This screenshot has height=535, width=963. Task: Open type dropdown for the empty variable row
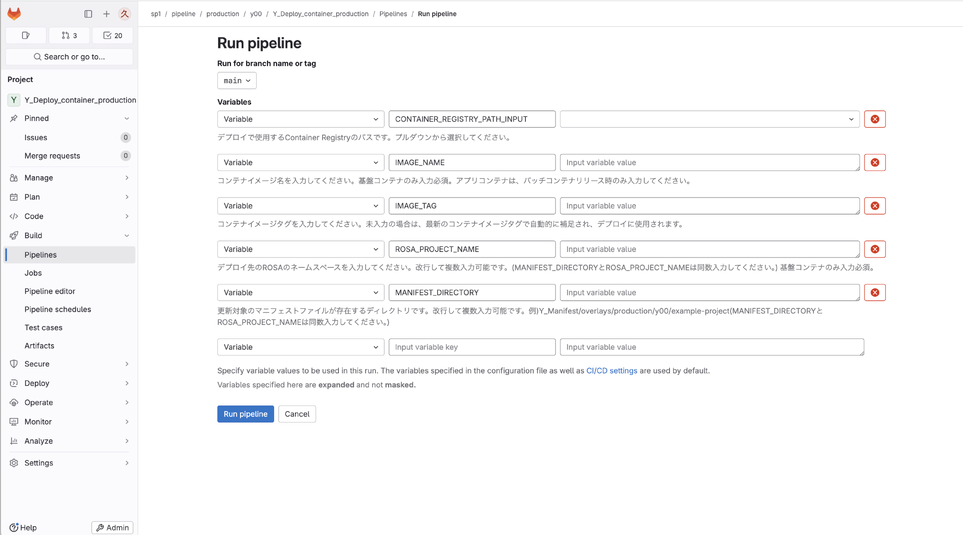point(300,347)
